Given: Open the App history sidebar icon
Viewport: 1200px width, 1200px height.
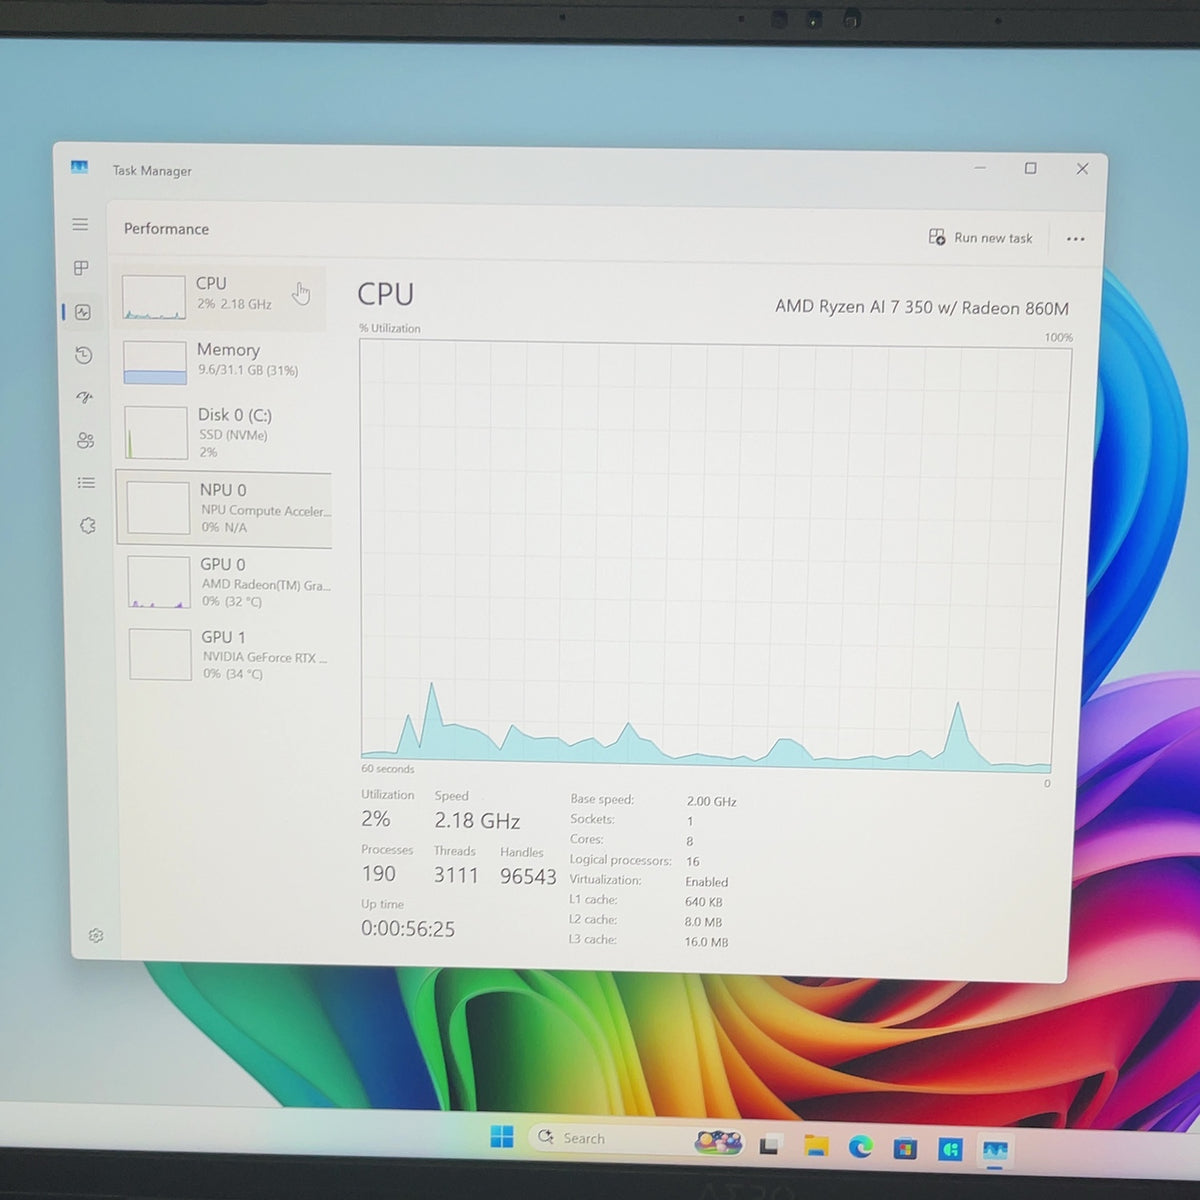Looking at the screenshot, I should [x=84, y=355].
